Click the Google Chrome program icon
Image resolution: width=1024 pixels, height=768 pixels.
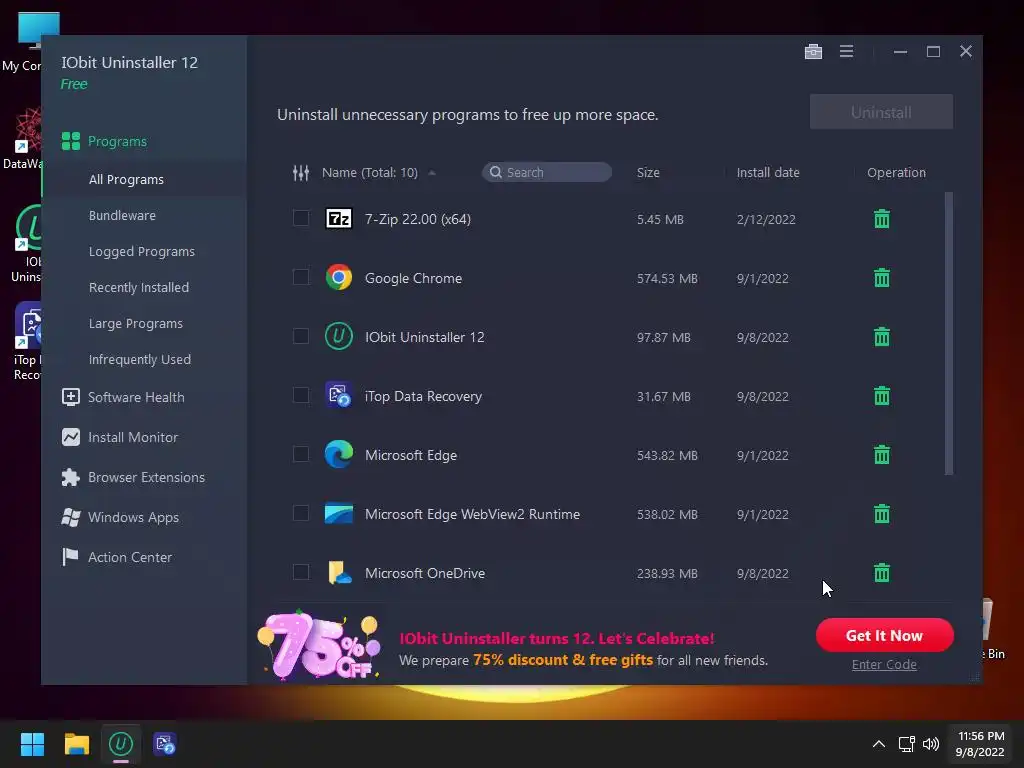339,278
